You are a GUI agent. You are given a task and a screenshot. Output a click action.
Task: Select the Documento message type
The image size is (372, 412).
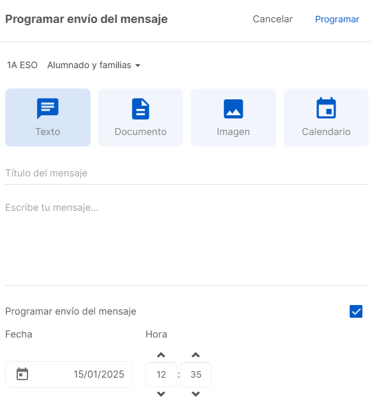(x=140, y=117)
